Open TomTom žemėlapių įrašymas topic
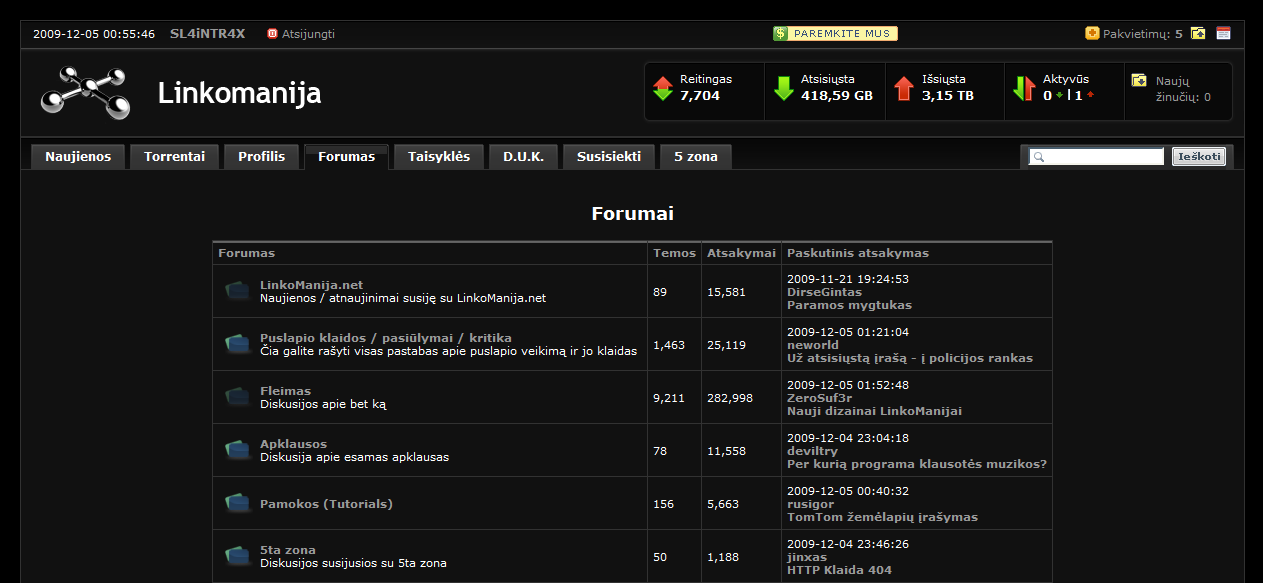The image size is (1263, 583). point(882,517)
